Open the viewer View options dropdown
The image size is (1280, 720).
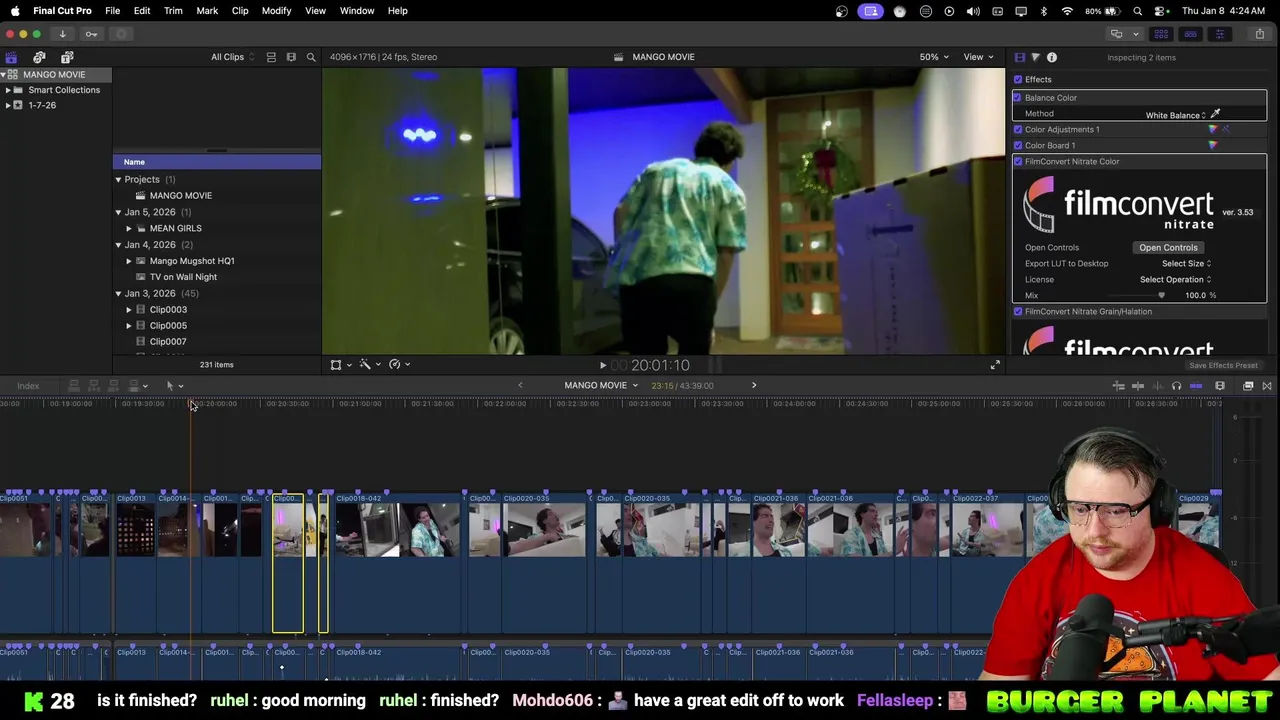[978, 57]
